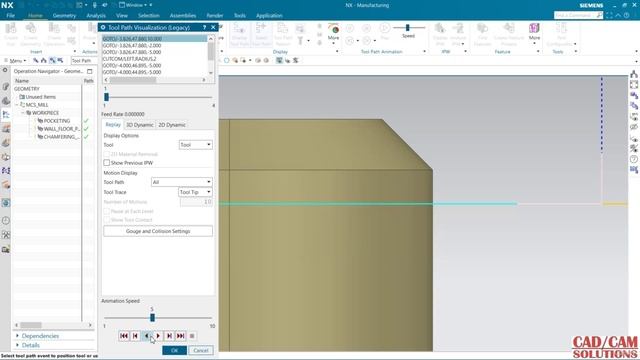Click the Number of Motions input field
Viewport: 640px width, 360px height.
pyautogui.click(x=196, y=202)
